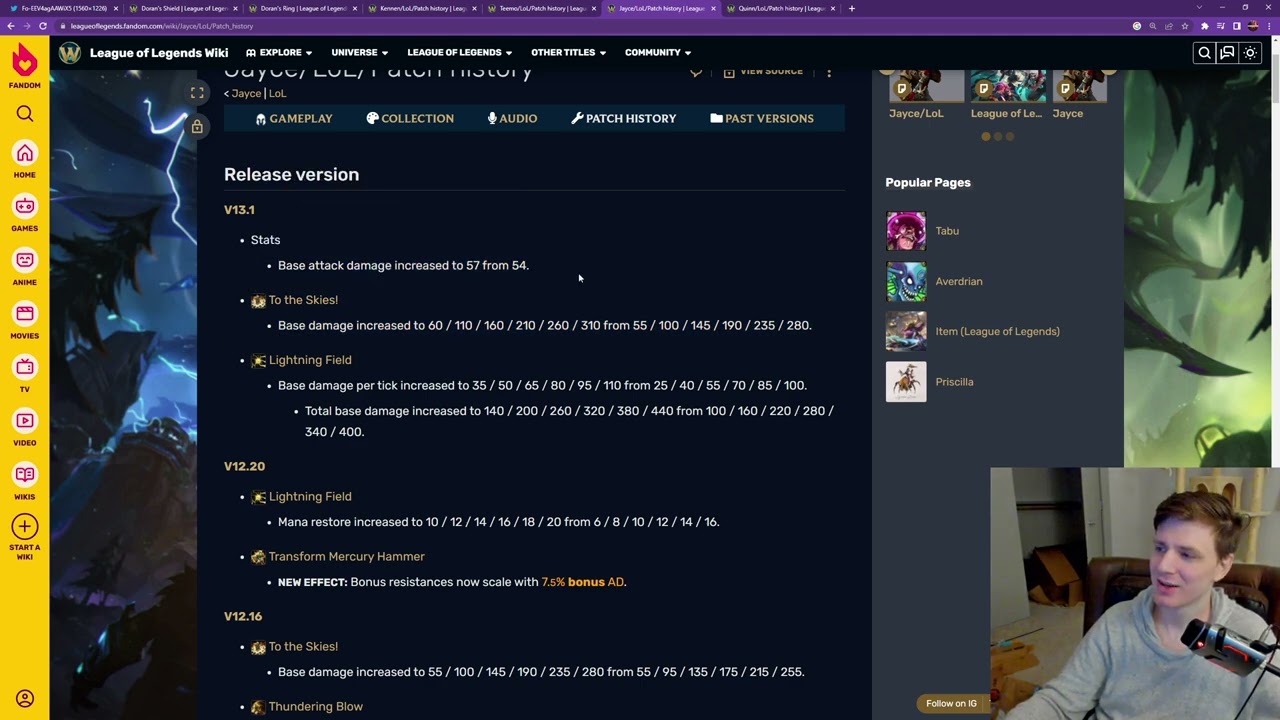Screen dimensions: 1280x720
Task: Expand the Universe dropdown menu
Action: [x=360, y=52]
